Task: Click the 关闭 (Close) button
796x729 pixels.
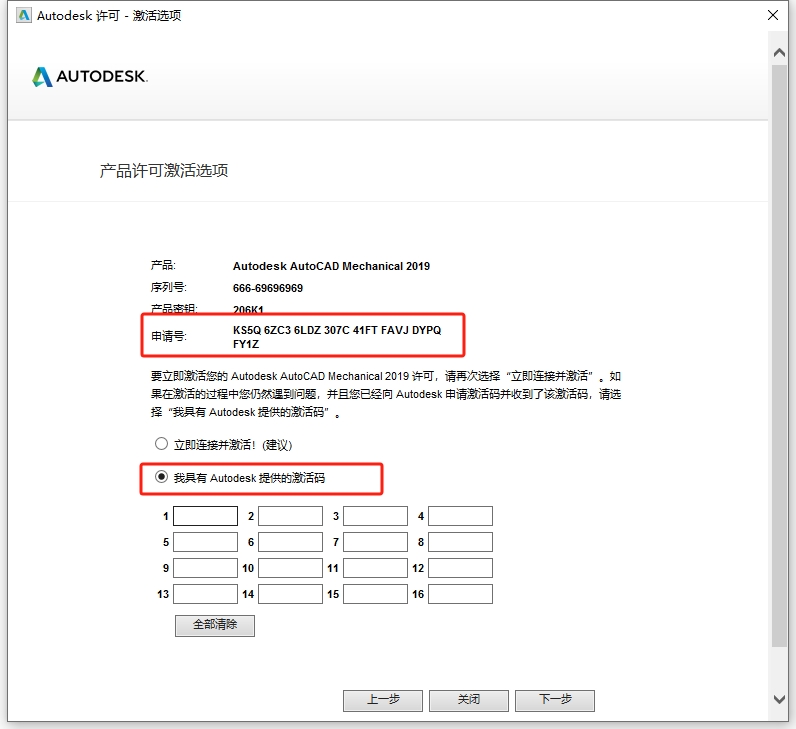Action: pos(469,701)
